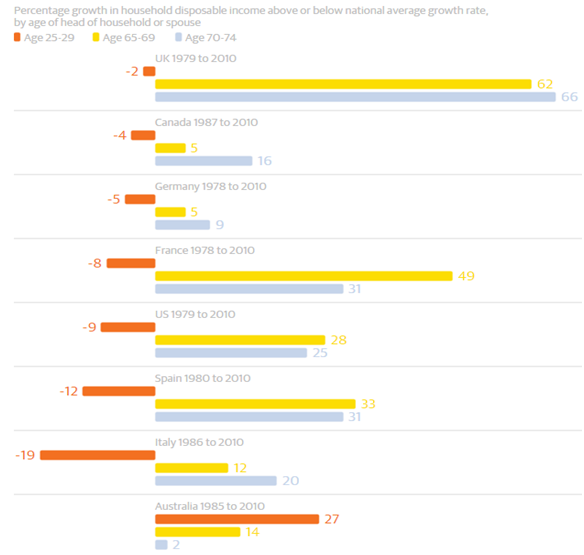Select the Spain orange bar valued -12

click(x=119, y=391)
